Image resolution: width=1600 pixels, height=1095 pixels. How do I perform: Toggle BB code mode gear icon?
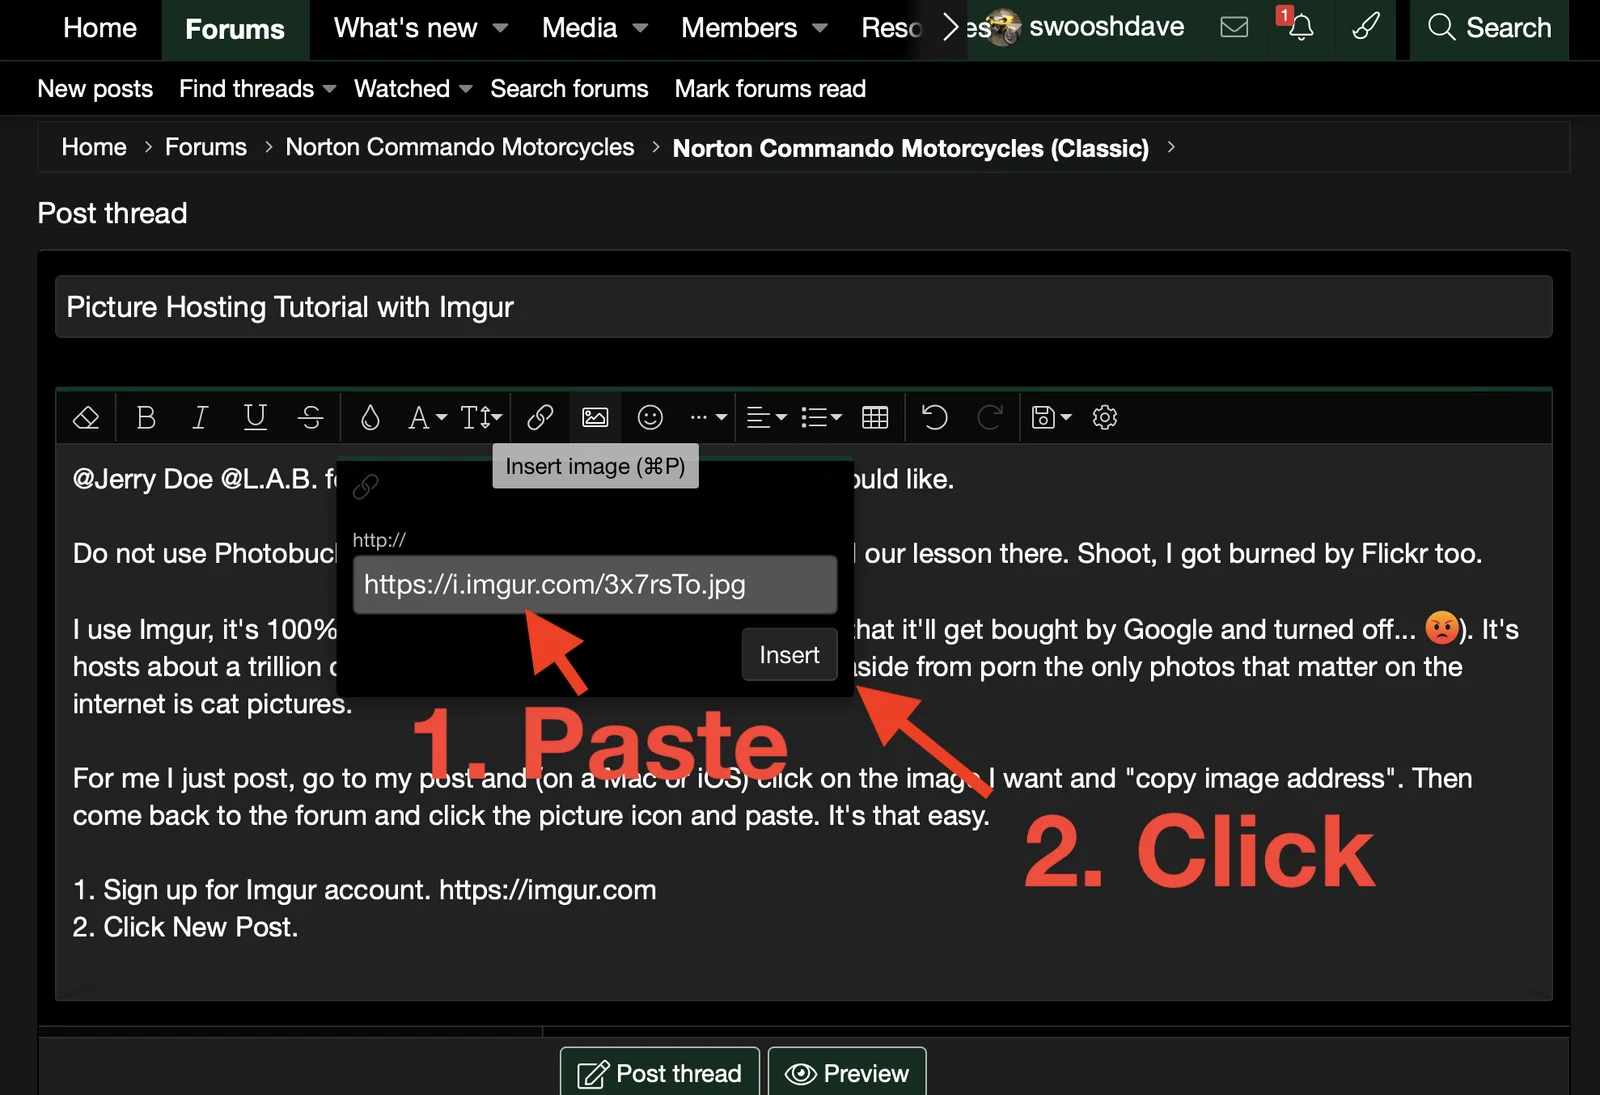click(x=1104, y=417)
